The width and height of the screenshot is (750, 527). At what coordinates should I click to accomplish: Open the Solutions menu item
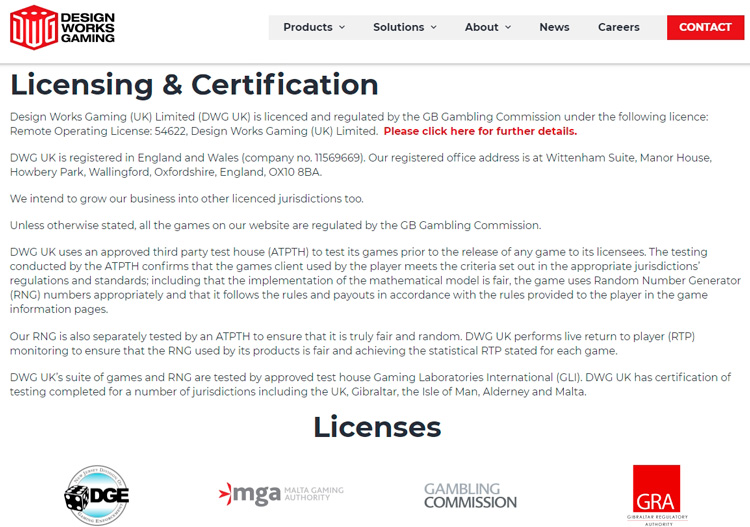point(398,27)
